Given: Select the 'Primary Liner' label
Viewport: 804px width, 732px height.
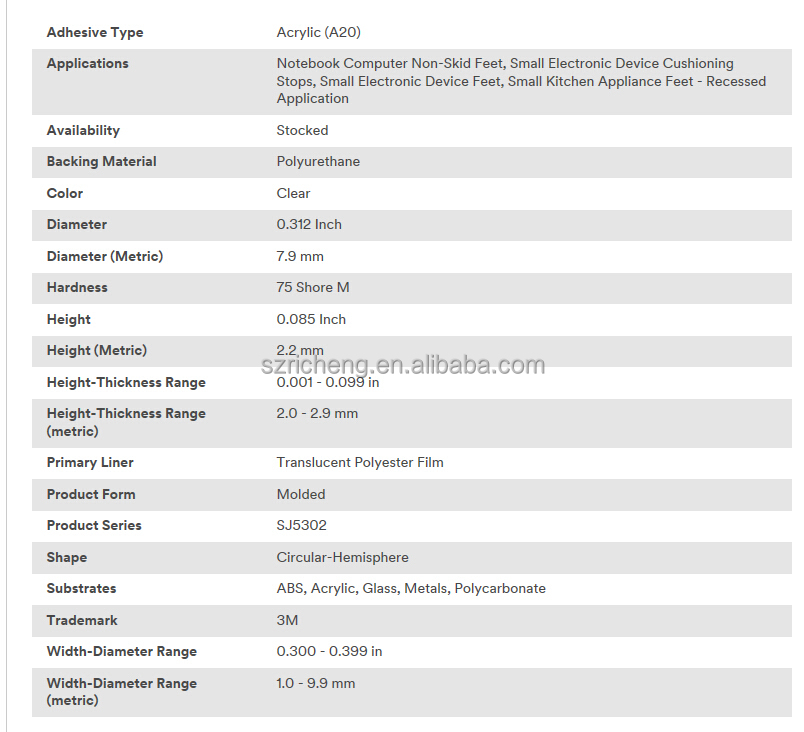Looking at the screenshot, I should pos(90,462).
